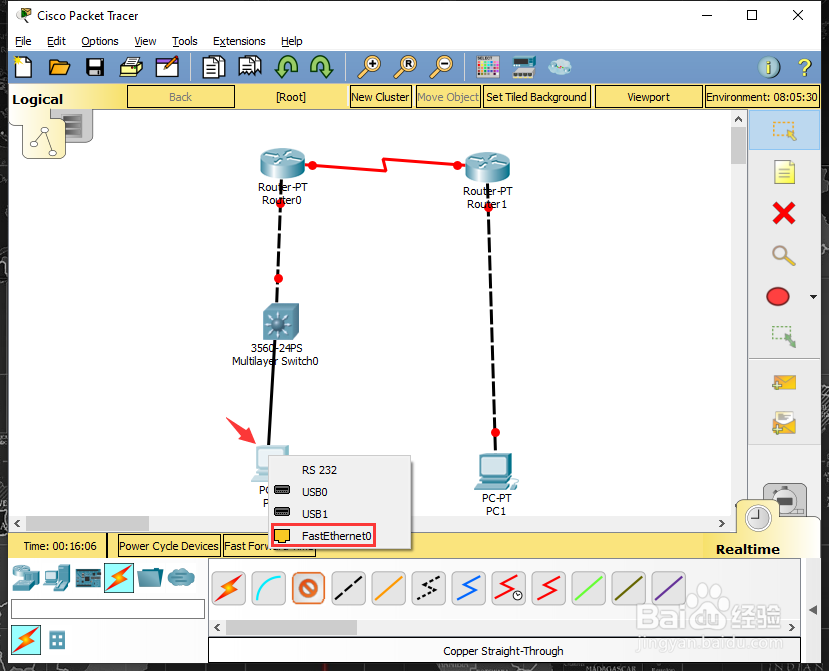Add a Complex PDU open envelope
829x671 pixels.
pyautogui.click(x=784, y=424)
